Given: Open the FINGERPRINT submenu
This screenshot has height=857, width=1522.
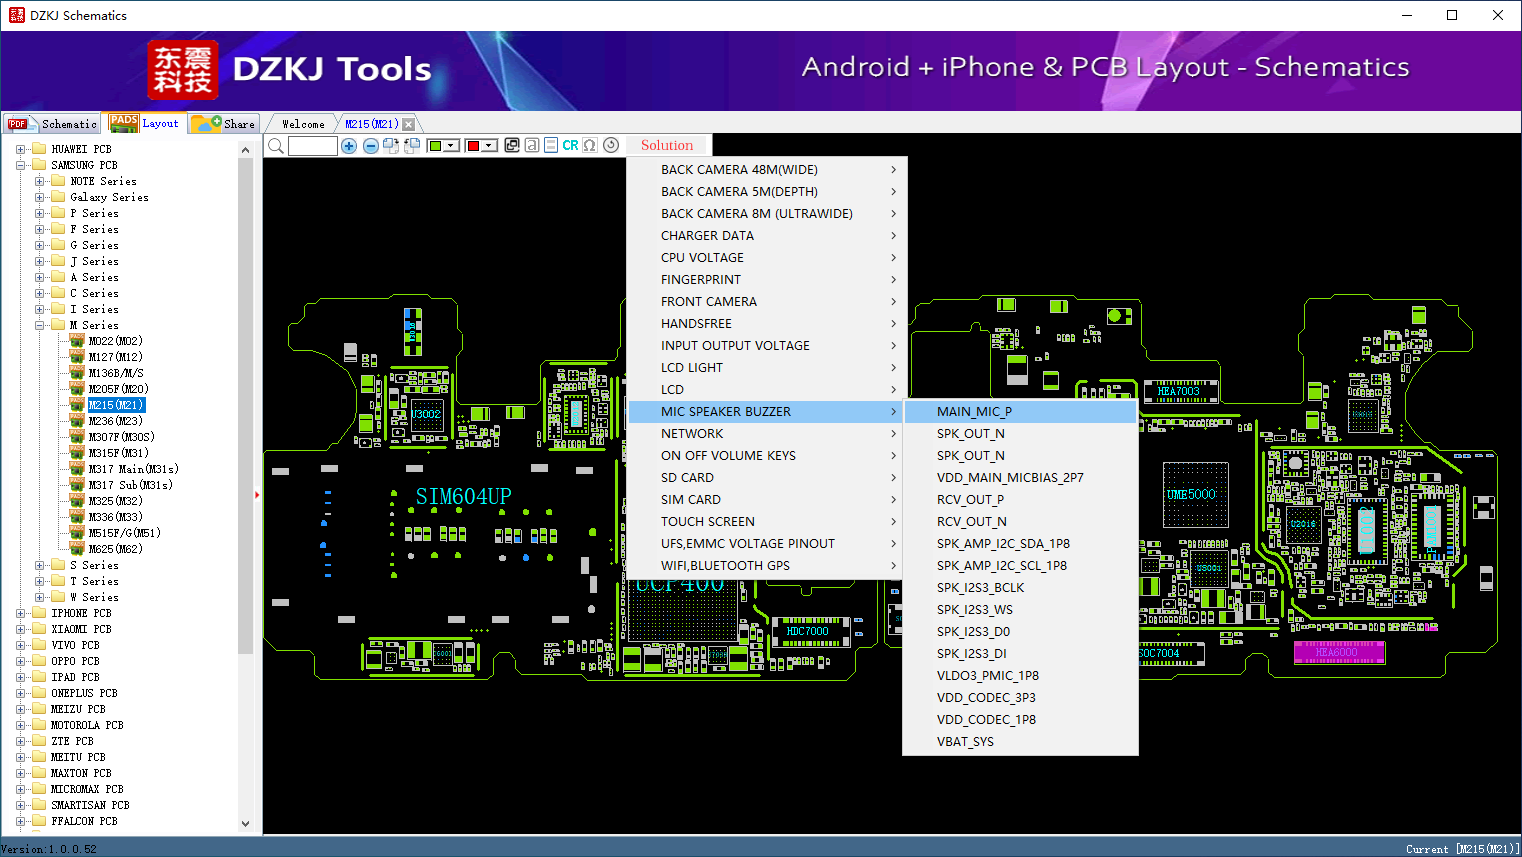Looking at the screenshot, I should tap(767, 280).
